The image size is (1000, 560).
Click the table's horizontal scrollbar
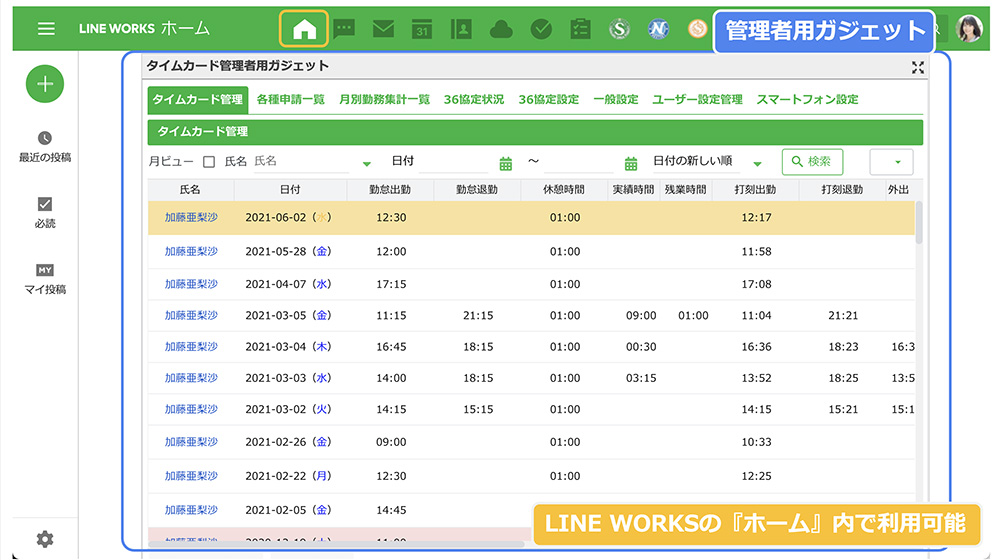(x=337, y=544)
